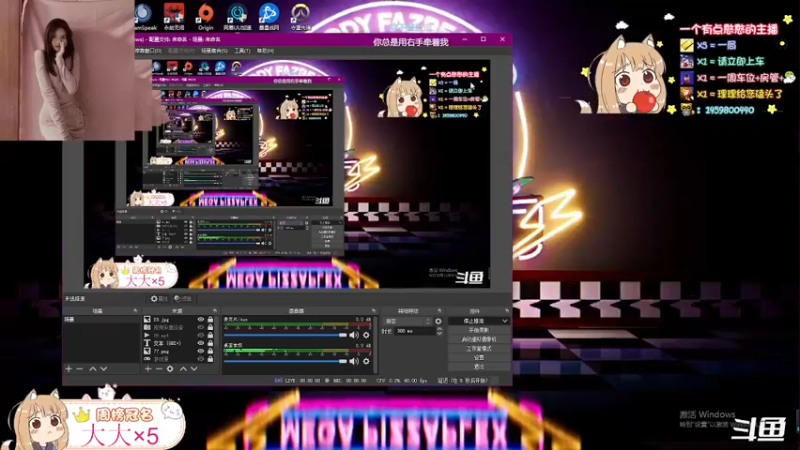Screen dimensions: 800x450
Task: Expand the 停止推流 button dropdown arrow
Action: 505,321
